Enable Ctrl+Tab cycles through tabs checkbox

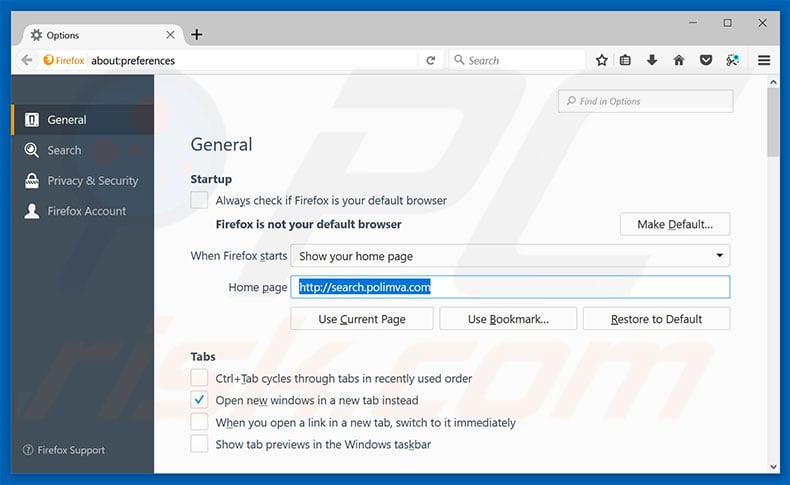click(x=199, y=378)
